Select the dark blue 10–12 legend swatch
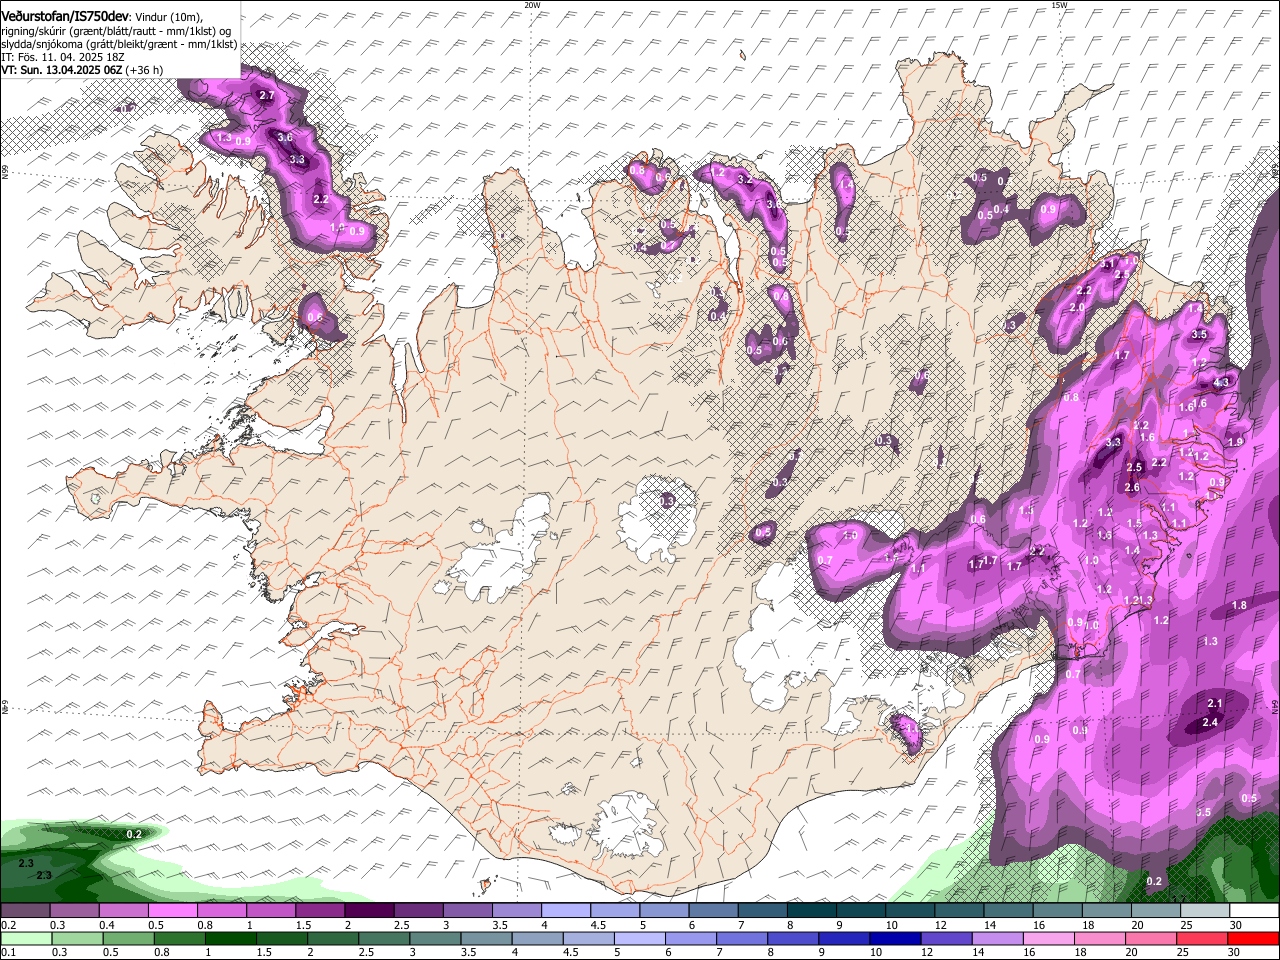This screenshot has height=960, width=1280. click(895, 939)
